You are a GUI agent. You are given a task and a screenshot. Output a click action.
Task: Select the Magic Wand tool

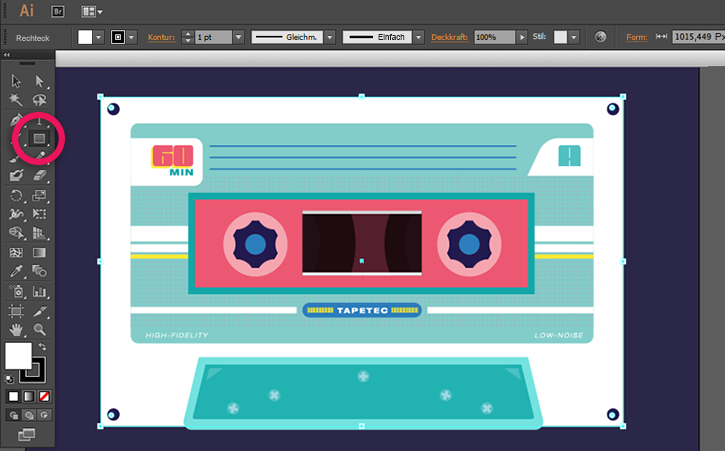pos(16,100)
